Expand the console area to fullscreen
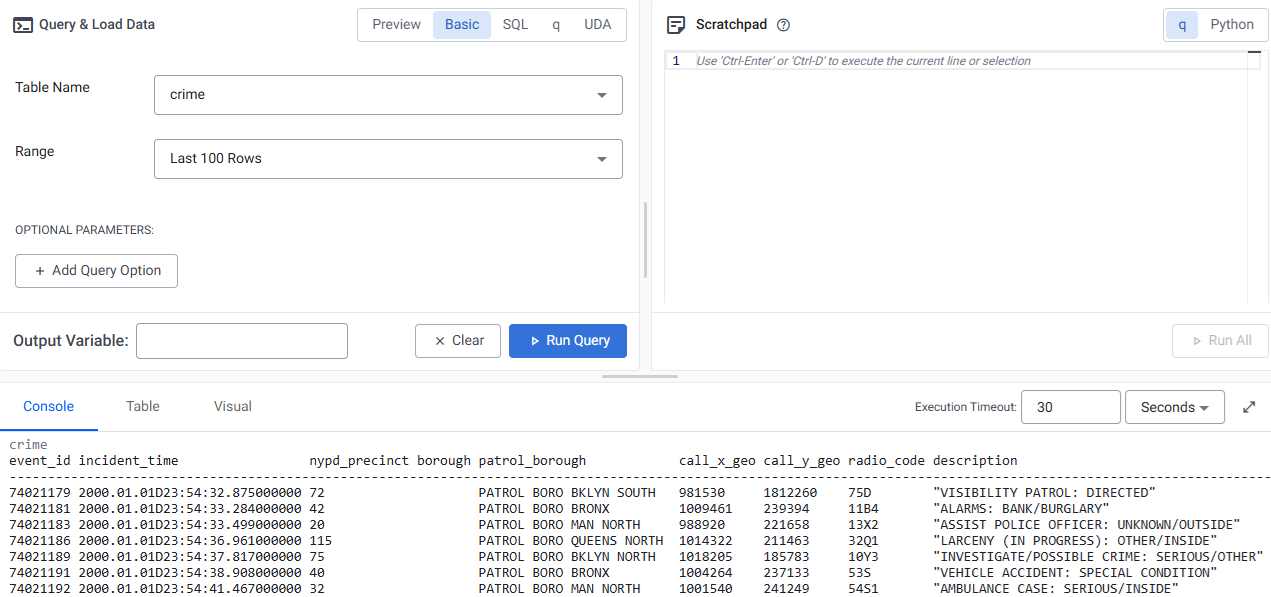The width and height of the screenshot is (1271, 597). point(1249,406)
